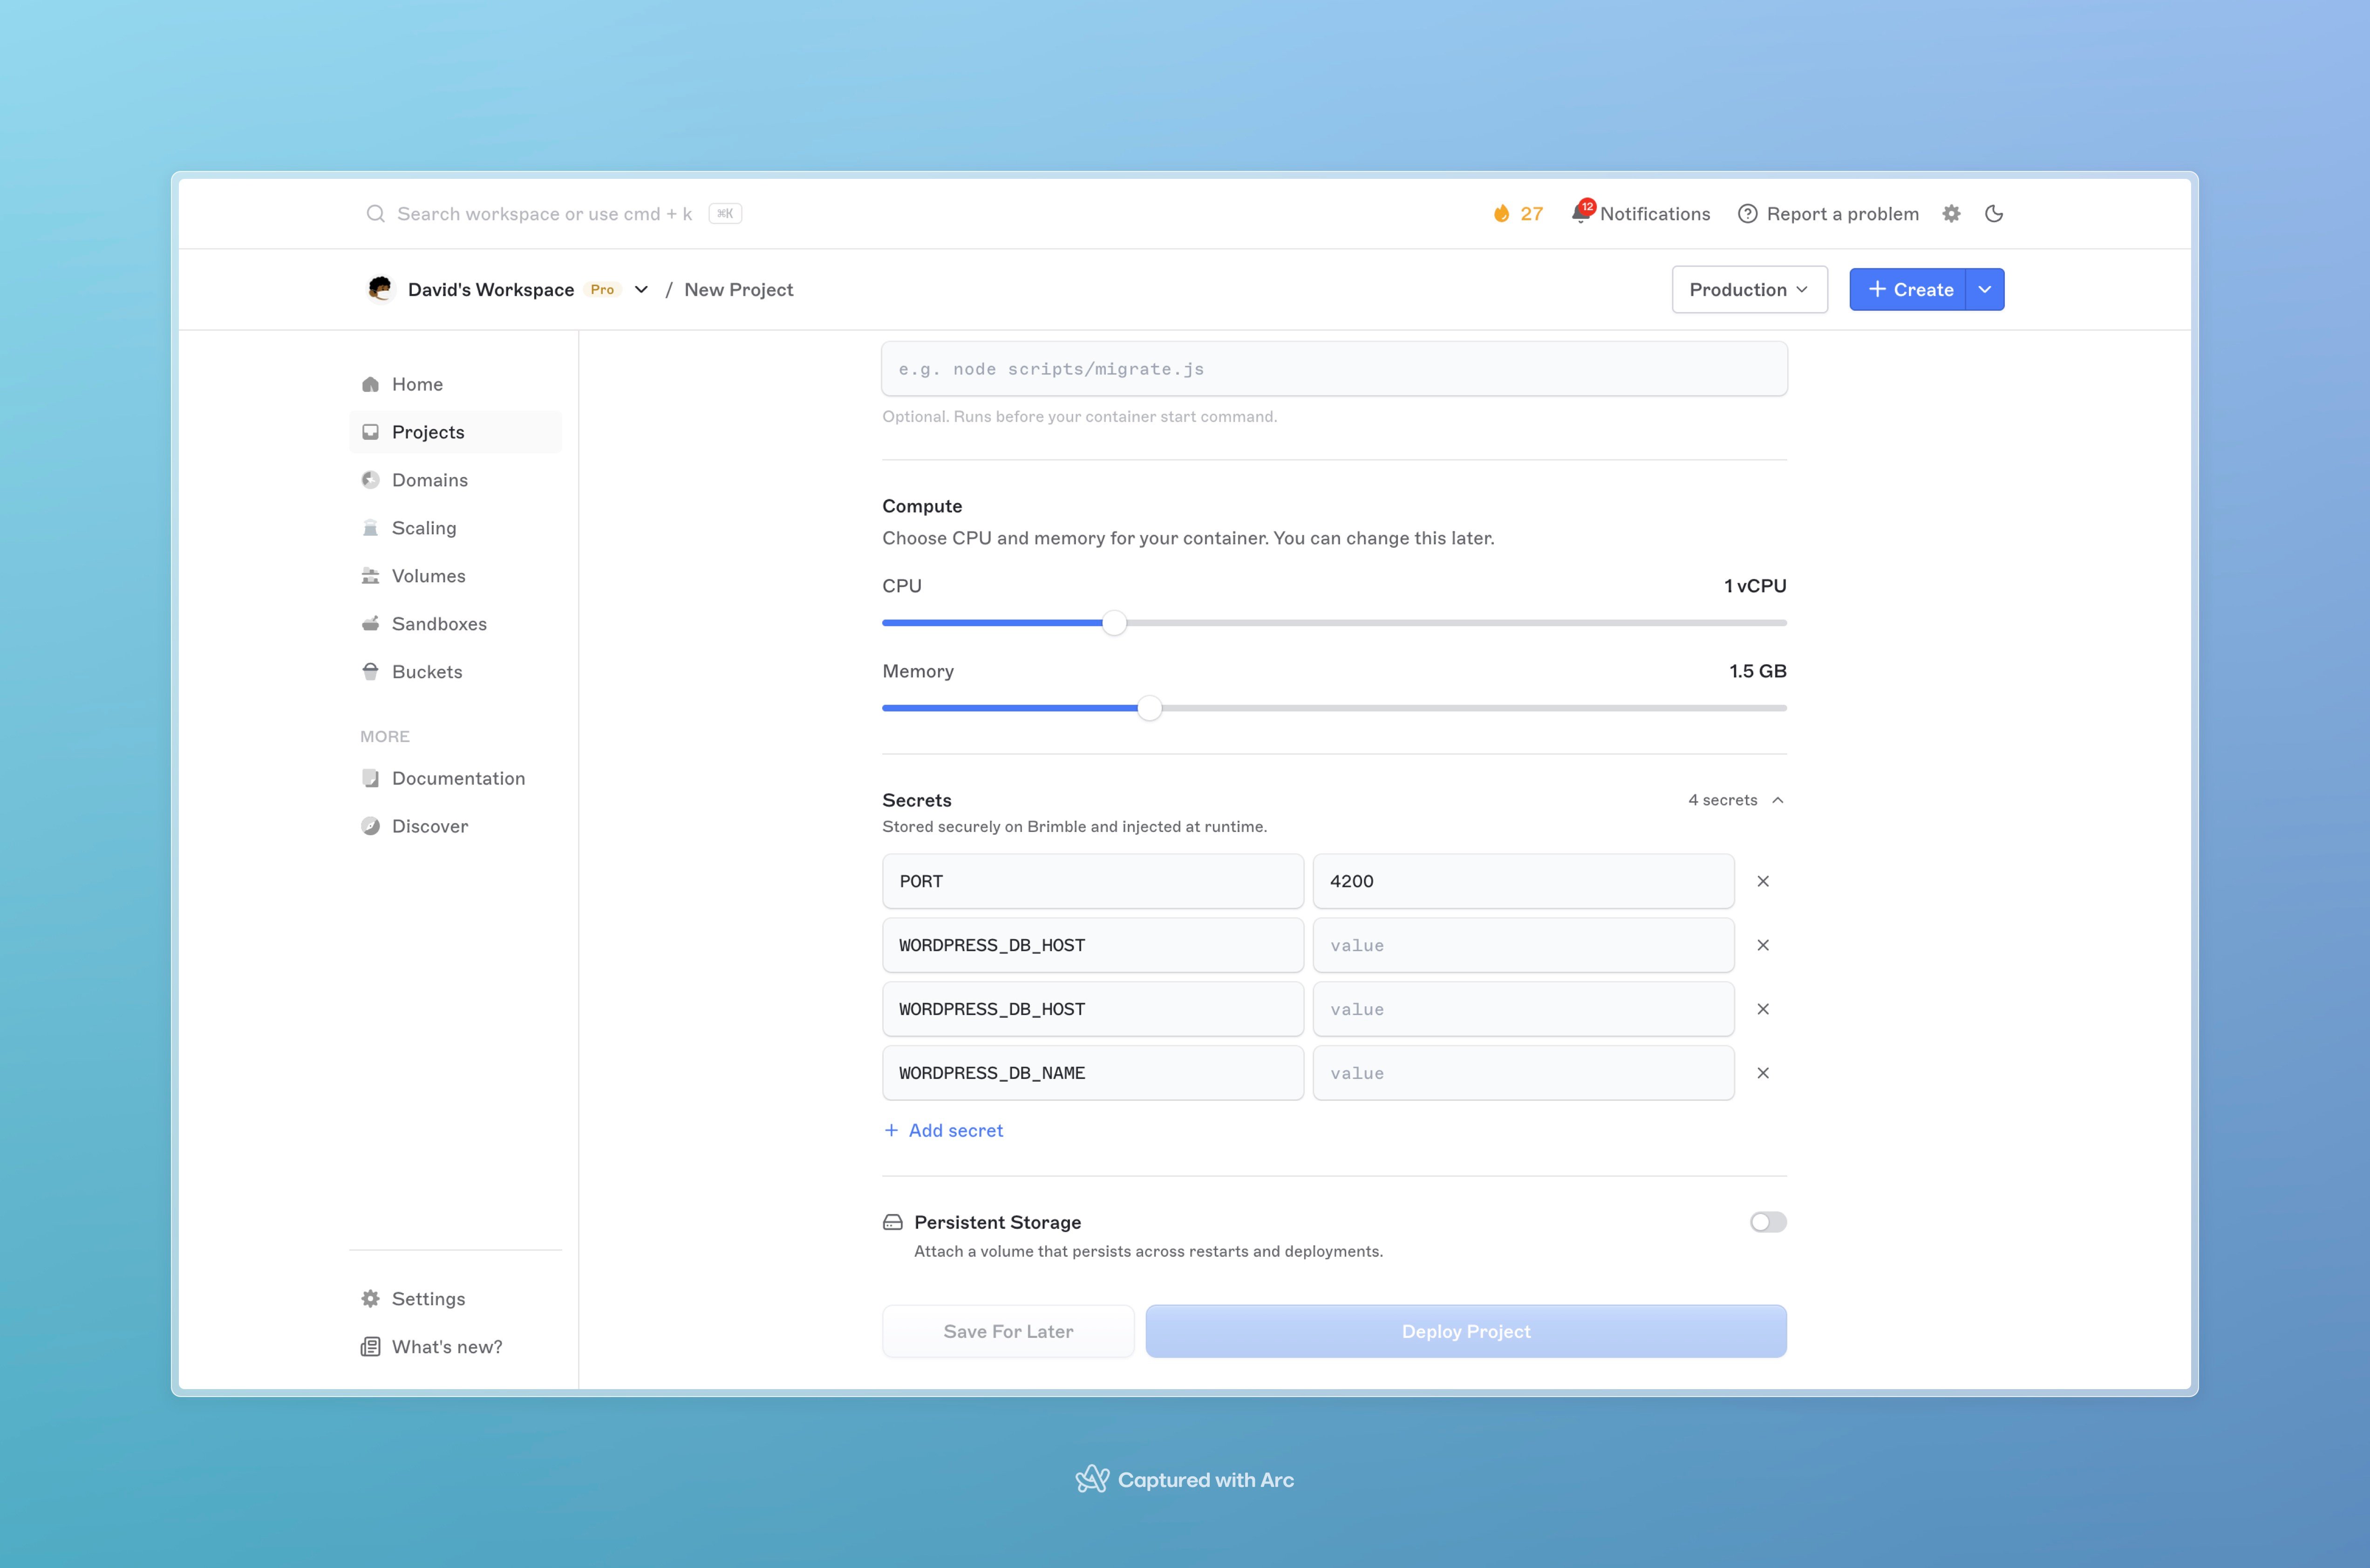Click the search magnifier icon
The width and height of the screenshot is (2370, 1568).
click(375, 214)
